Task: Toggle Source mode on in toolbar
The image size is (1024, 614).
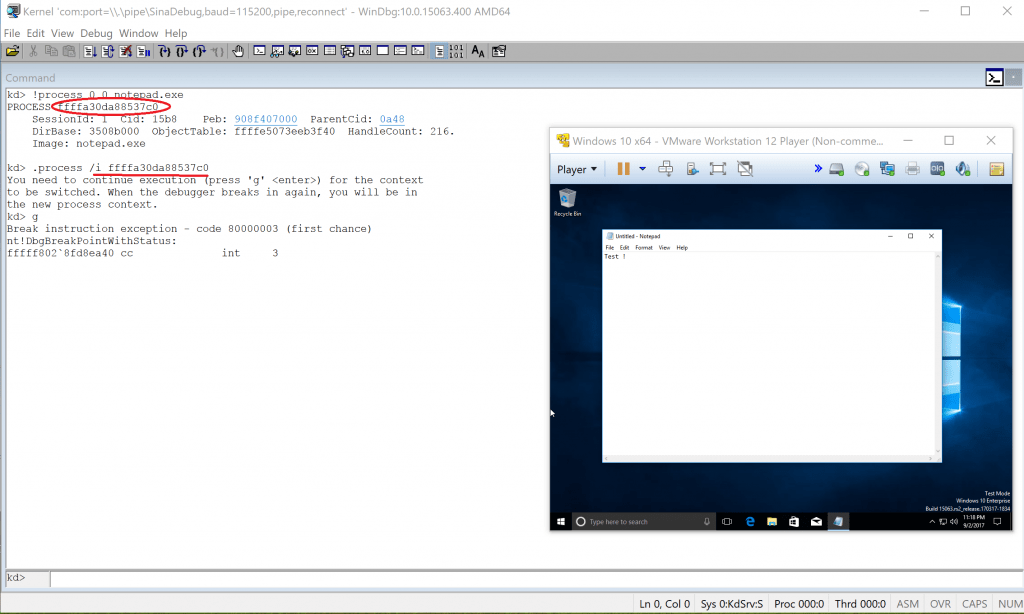Action: tap(440, 51)
